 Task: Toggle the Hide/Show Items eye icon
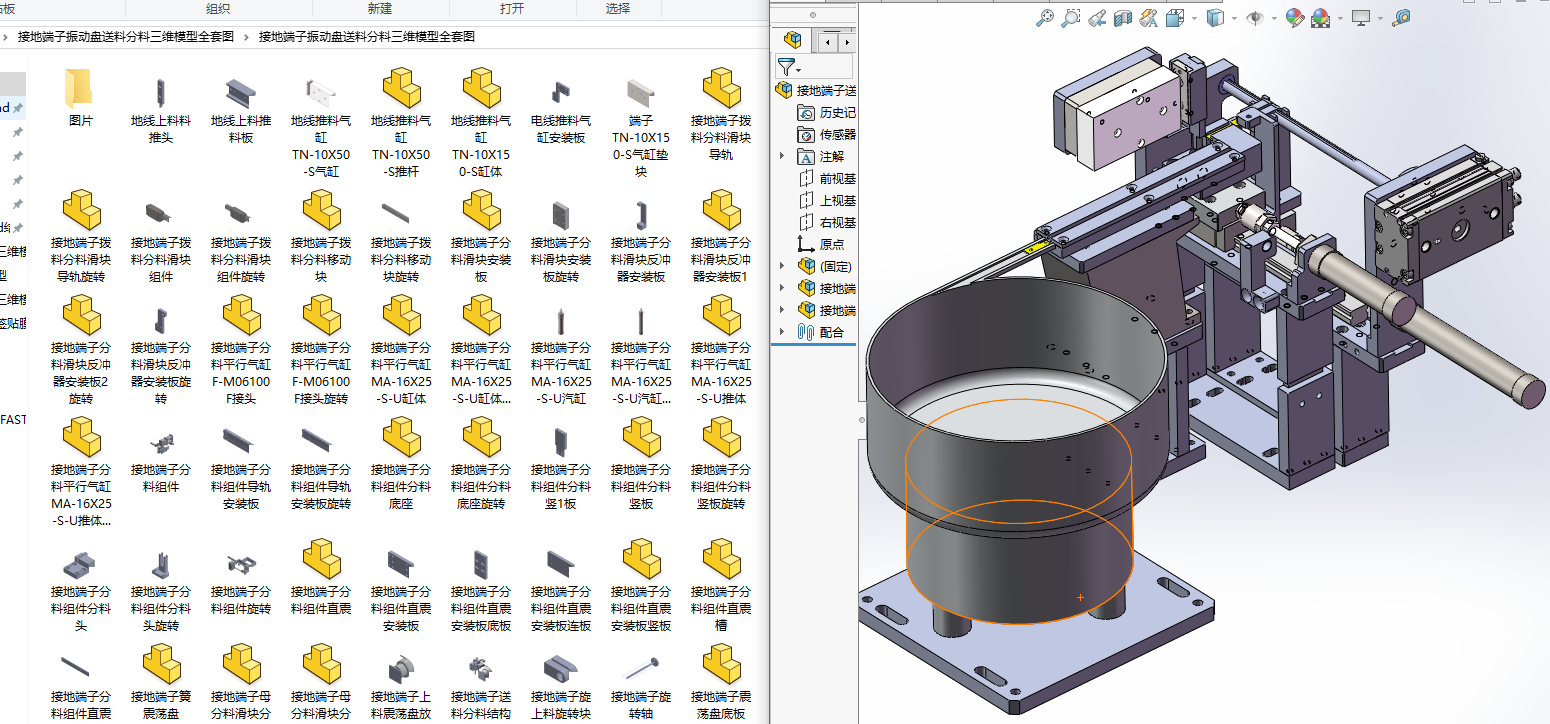tap(1254, 18)
